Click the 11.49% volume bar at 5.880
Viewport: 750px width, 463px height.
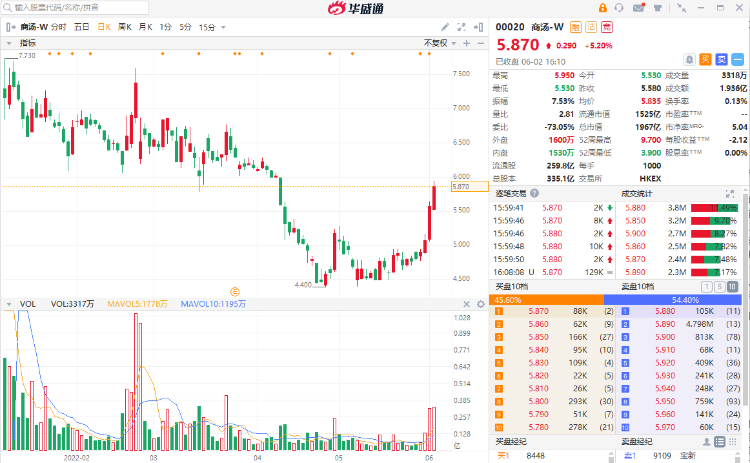(714, 208)
